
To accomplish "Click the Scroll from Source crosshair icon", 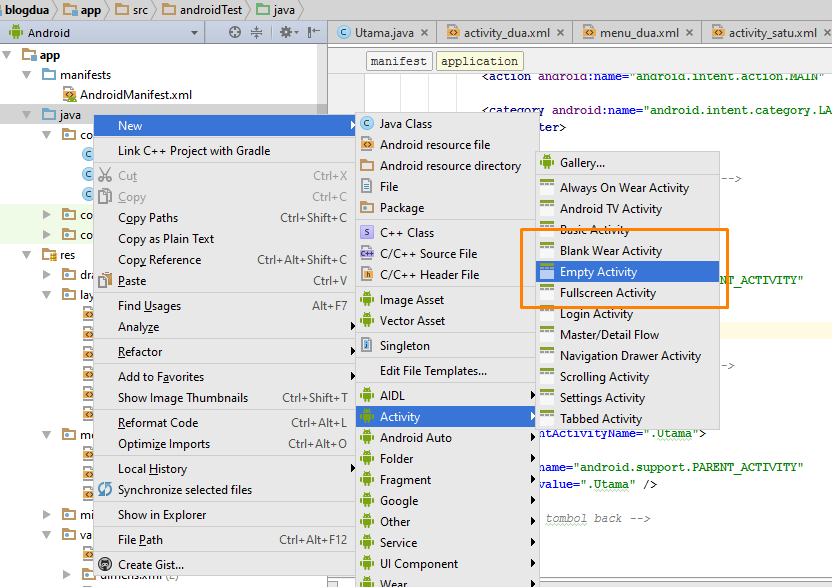I will [x=234, y=32].
